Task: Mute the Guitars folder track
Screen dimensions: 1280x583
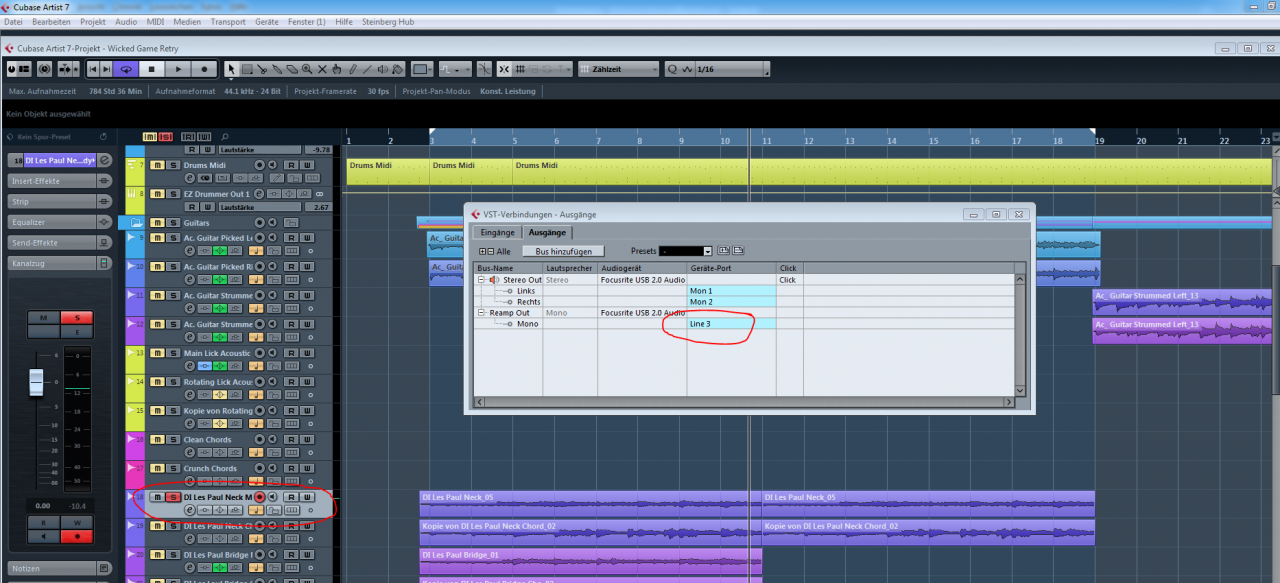Action: [157, 222]
